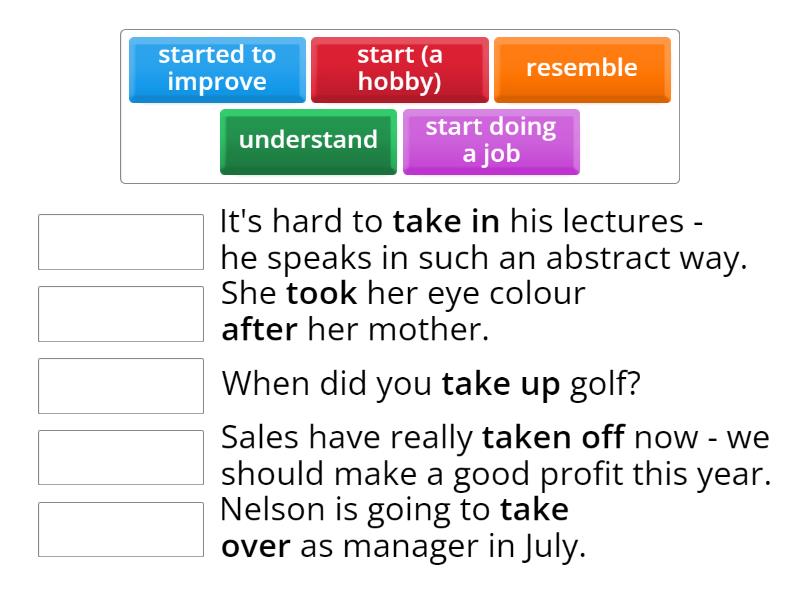Image resolution: width=800 pixels, height=600 pixels.
Task: Click the bold phrase 'taken off'
Action: pos(553,438)
